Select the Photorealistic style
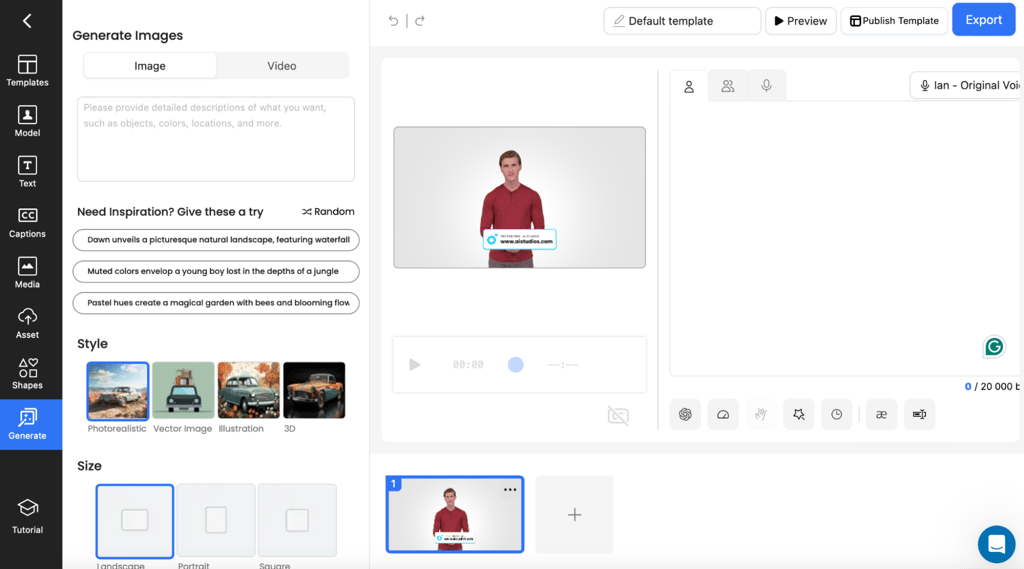This screenshot has height=569, width=1024. pyautogui.click(x=118, y=391)
